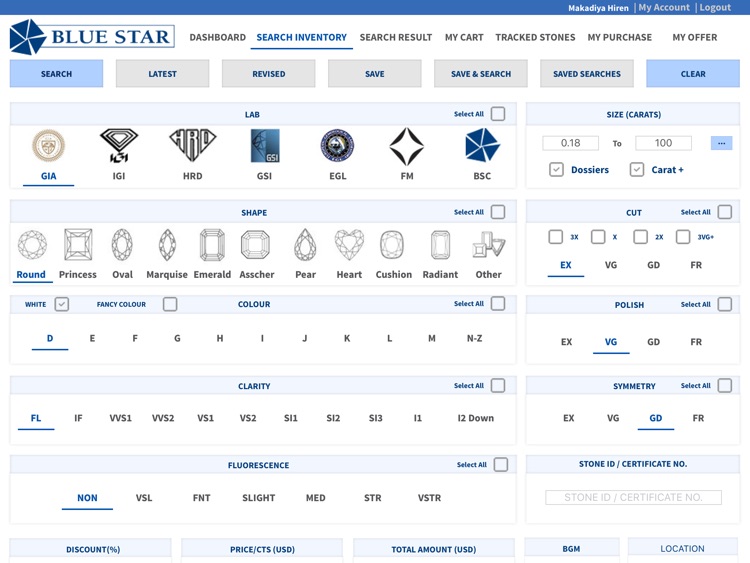
Task: Open MY OFFER tab
Action: [x=695, y=37]
